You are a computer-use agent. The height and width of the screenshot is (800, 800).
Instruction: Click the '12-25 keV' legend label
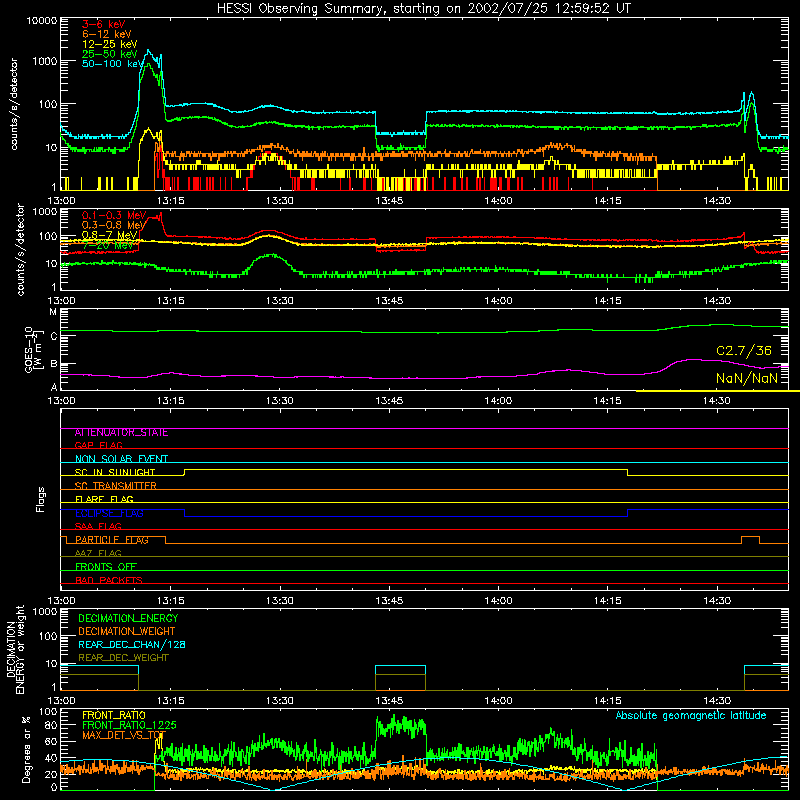click(110, 44)
